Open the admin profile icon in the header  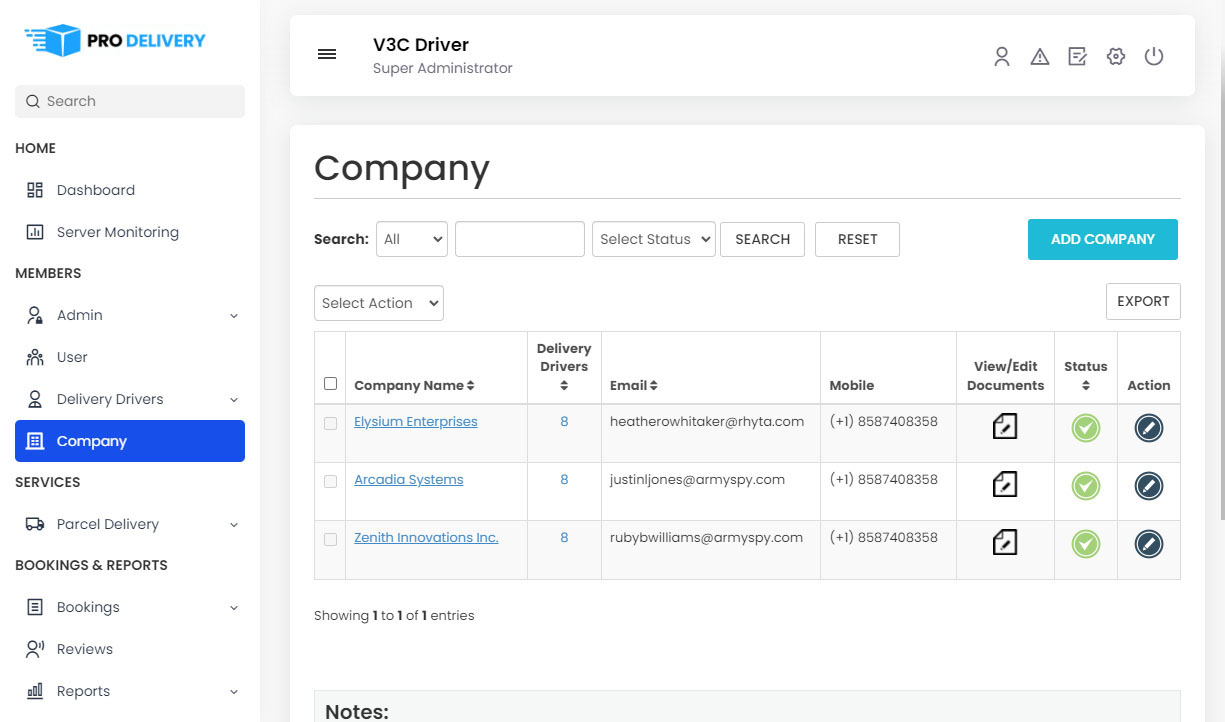pyautogui.click(x=1001, y=57)
